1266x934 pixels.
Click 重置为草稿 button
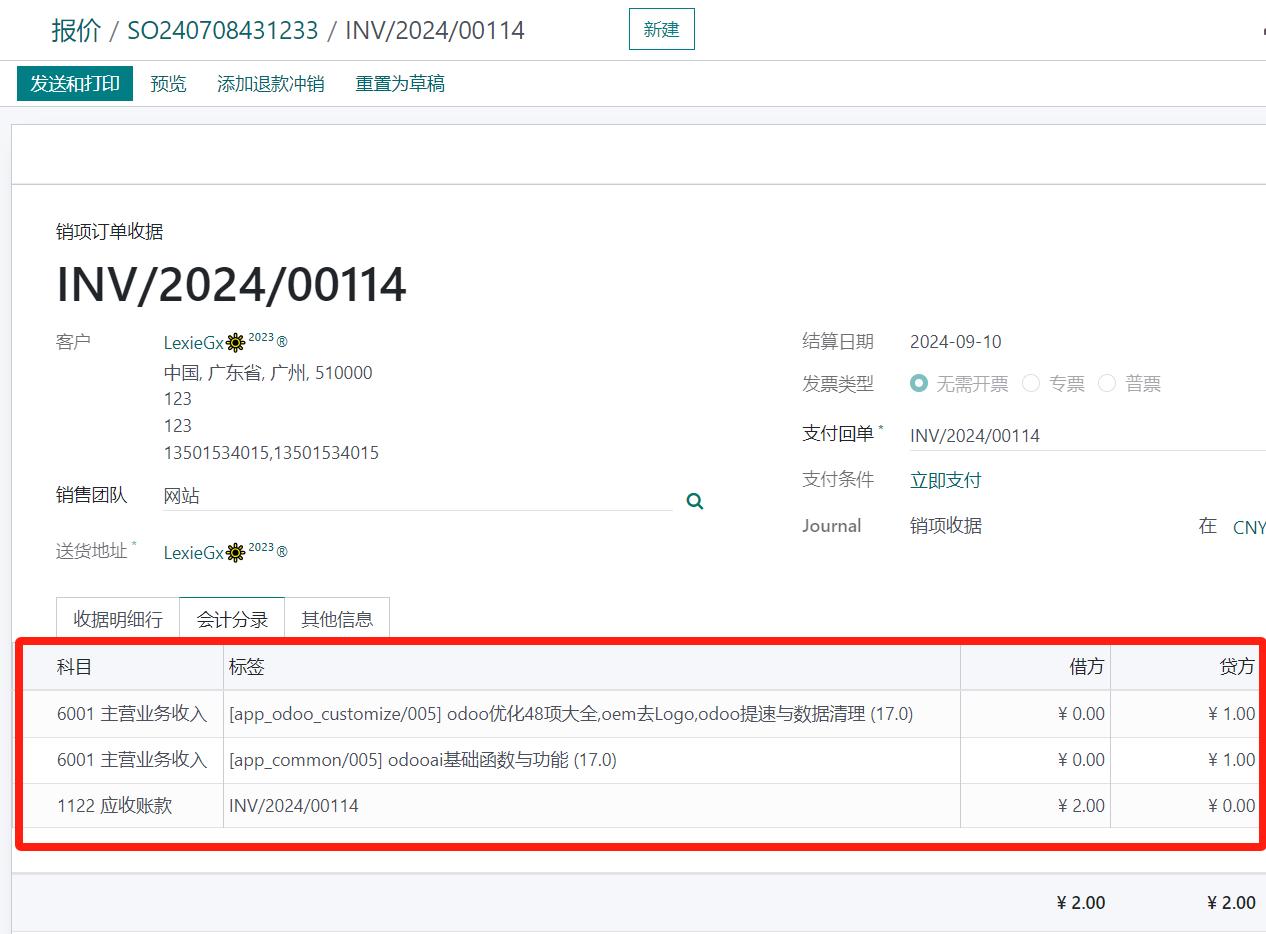(400, 84)
